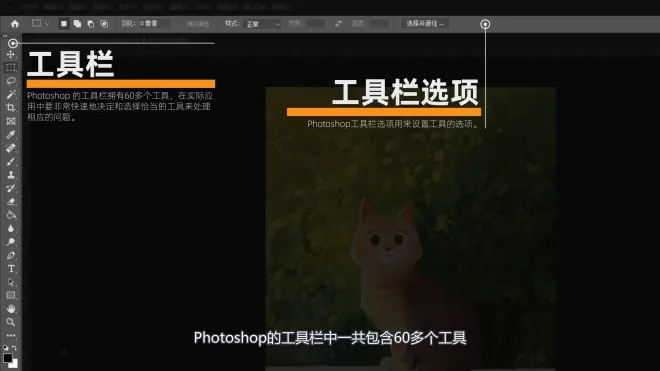Select the Paint Bucket tool
The image size is (660, 371).
pyautogui.click(x=11, y=215)
